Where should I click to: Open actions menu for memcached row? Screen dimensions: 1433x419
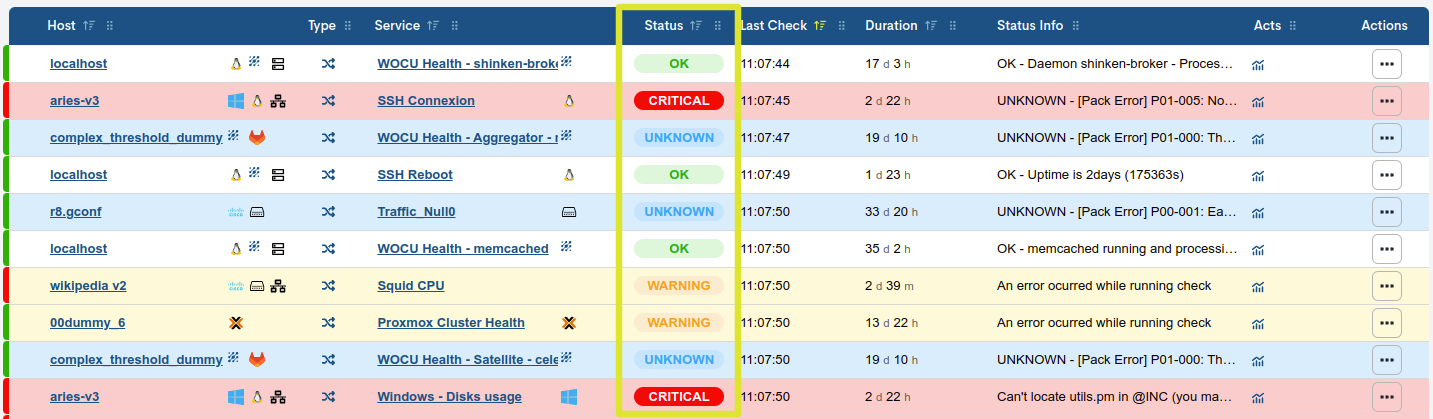(1386, 248)
